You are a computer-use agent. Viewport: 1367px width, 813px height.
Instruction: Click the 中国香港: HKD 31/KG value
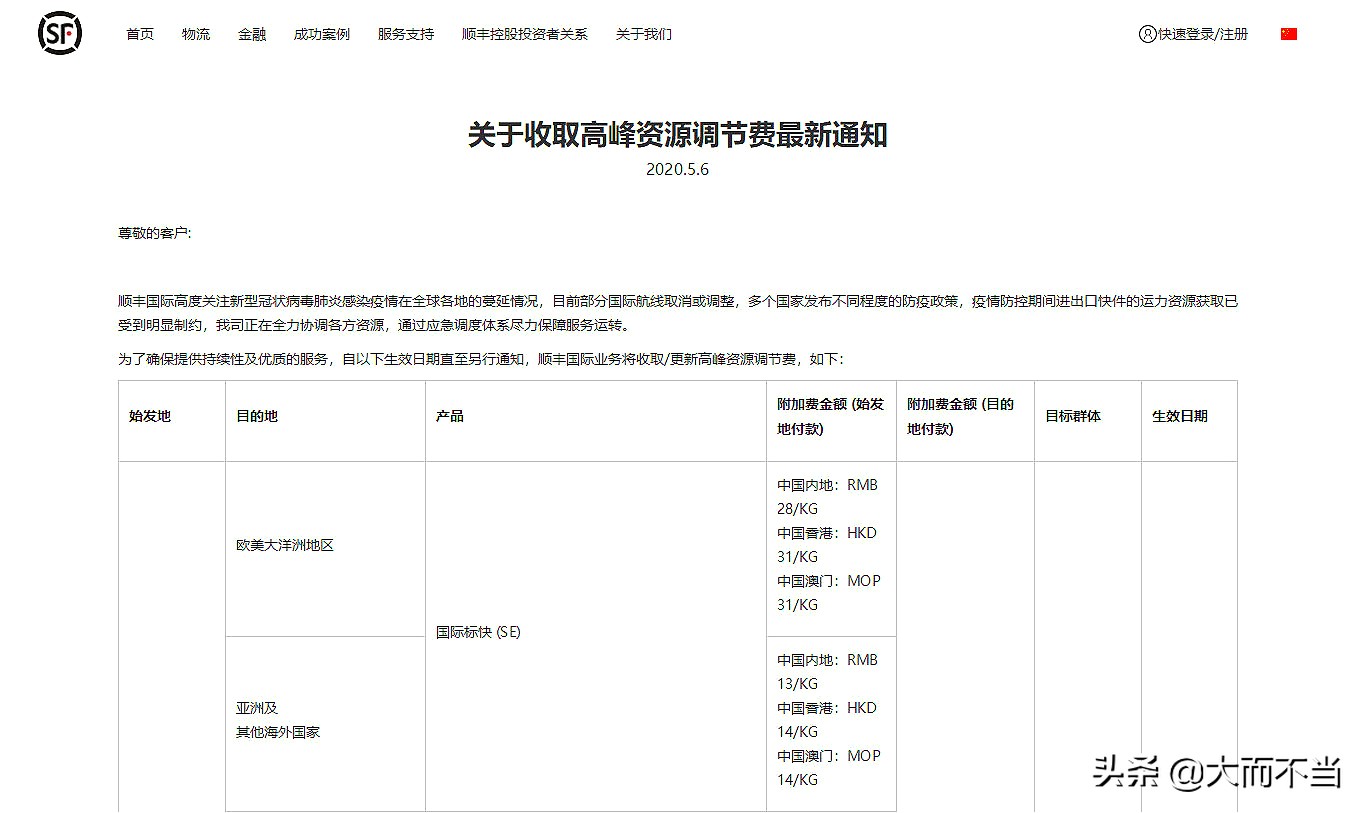point(827,545)
